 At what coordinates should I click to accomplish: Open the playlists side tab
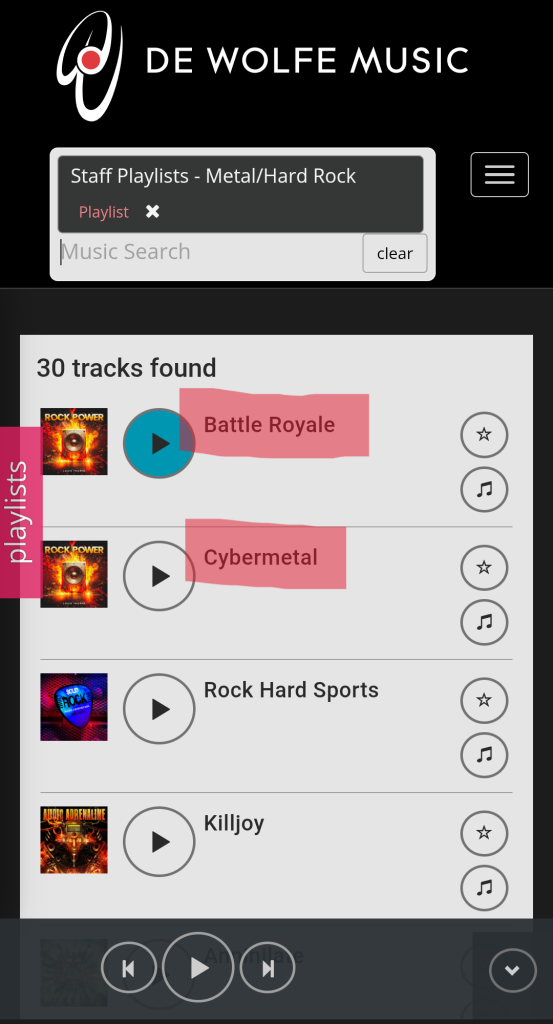click(20, 512)
